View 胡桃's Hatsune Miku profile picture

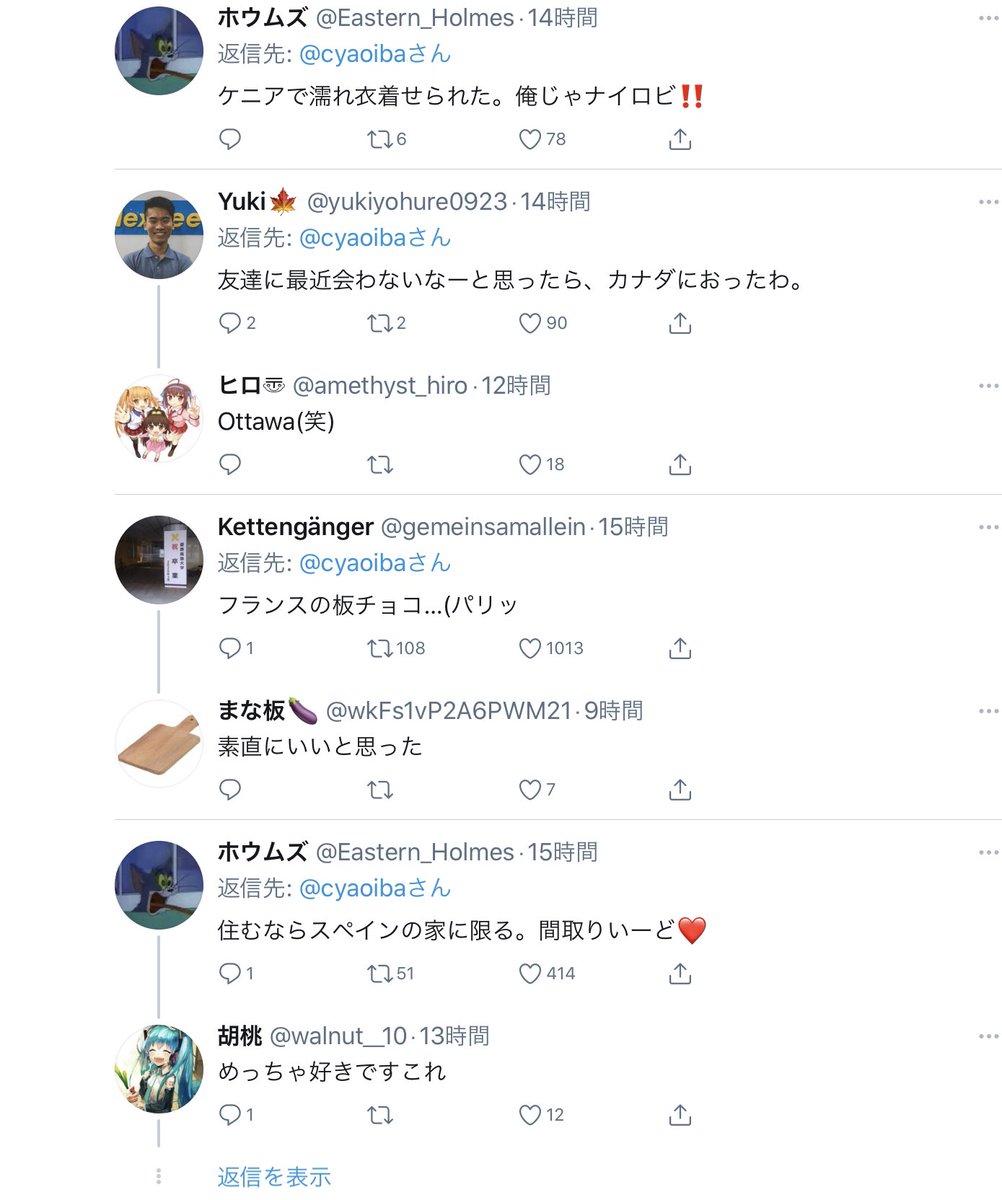tap(159, 1069)
